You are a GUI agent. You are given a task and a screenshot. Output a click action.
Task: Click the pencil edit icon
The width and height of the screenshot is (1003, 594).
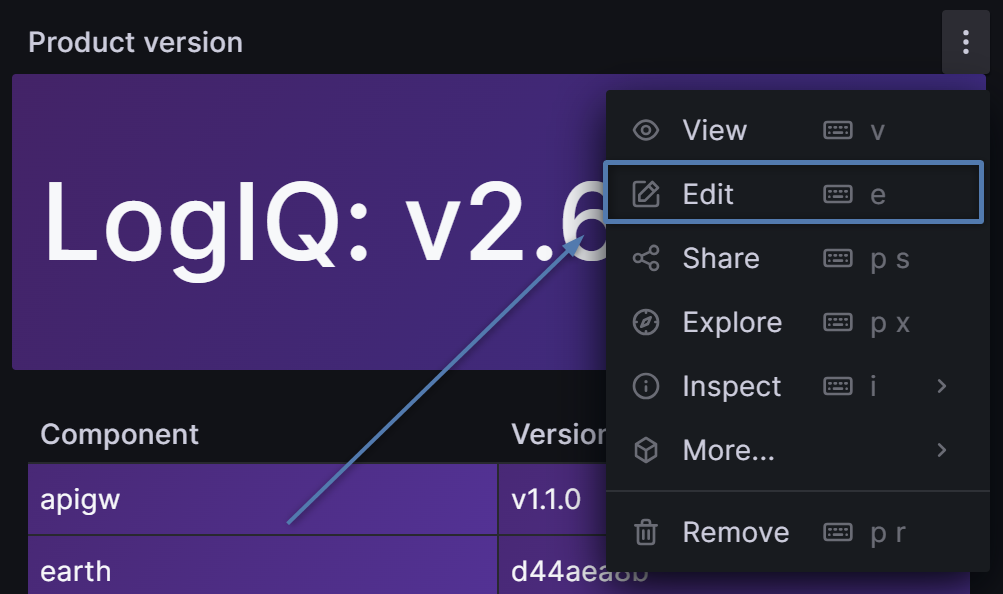click(x=647, y=194)
